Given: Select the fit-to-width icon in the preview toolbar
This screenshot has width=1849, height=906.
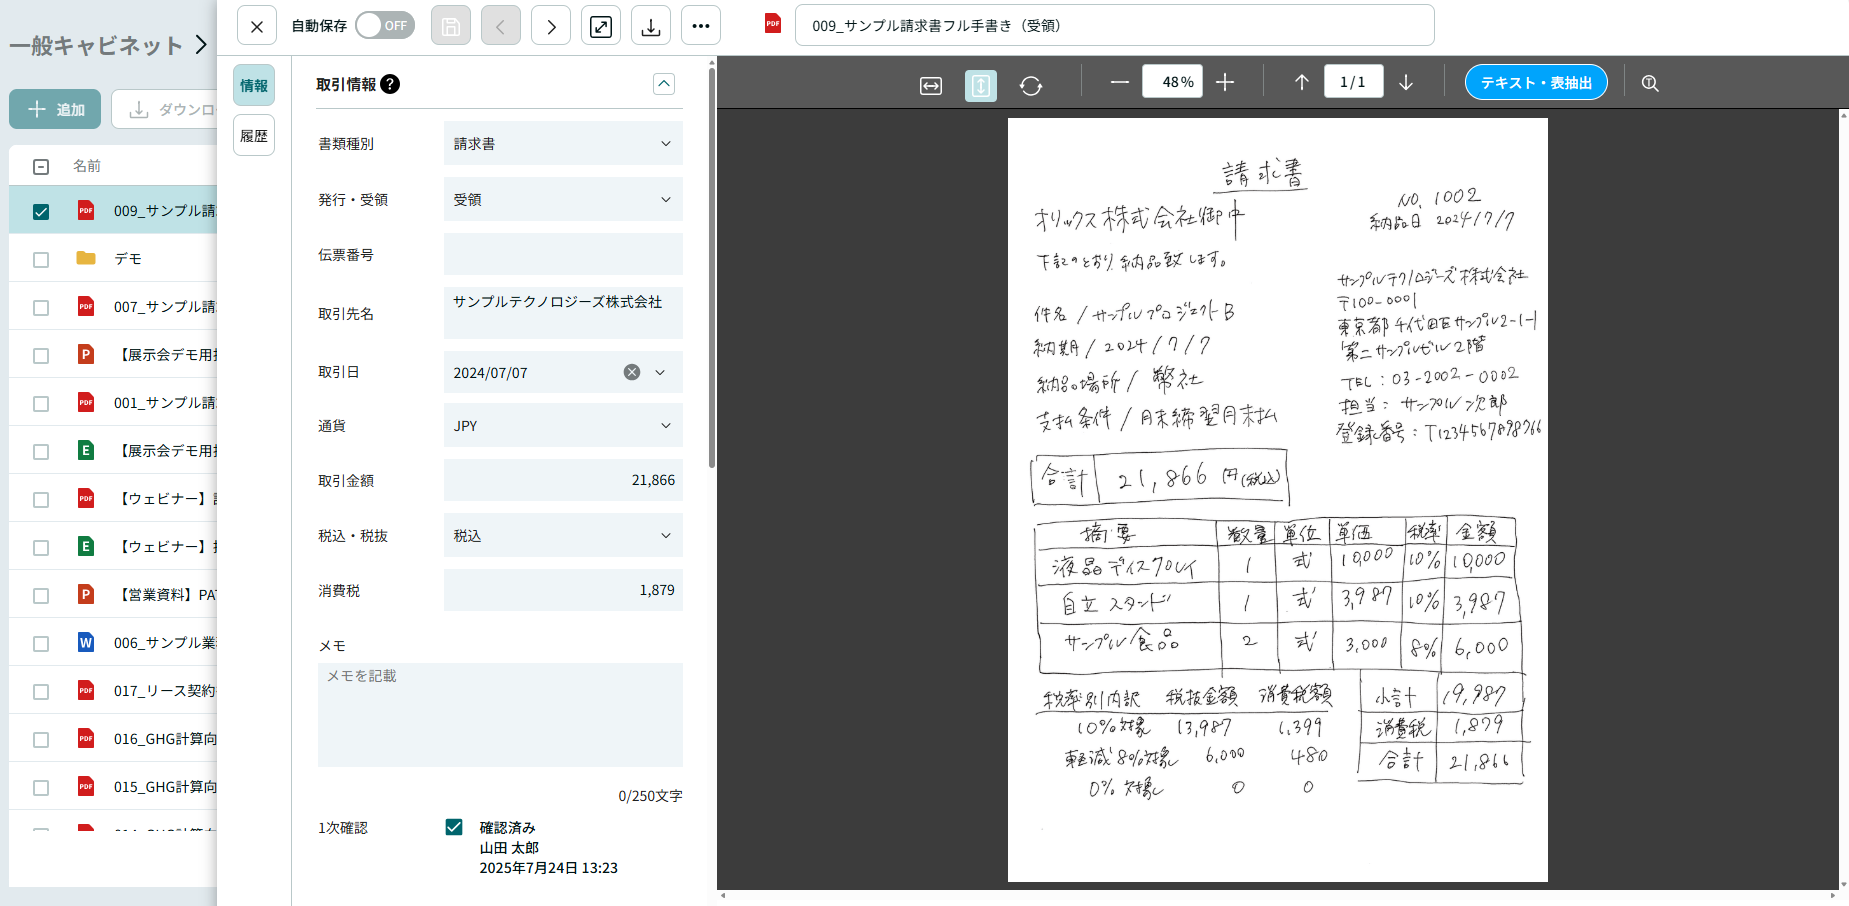Looking at the screenshot, I should (930, 86).
